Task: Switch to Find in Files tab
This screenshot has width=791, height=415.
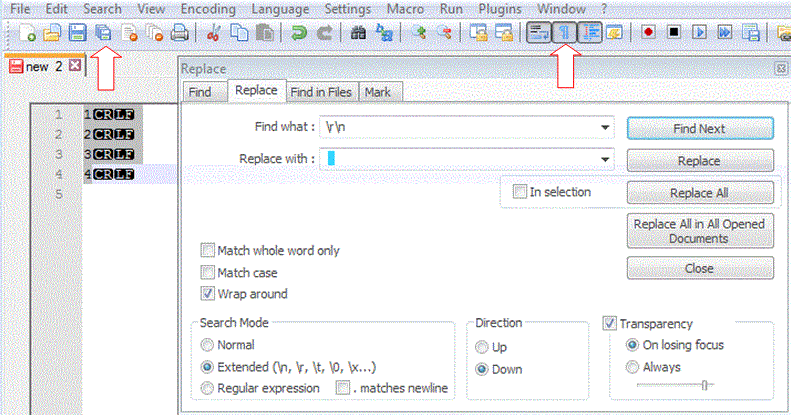Action: 321,92
